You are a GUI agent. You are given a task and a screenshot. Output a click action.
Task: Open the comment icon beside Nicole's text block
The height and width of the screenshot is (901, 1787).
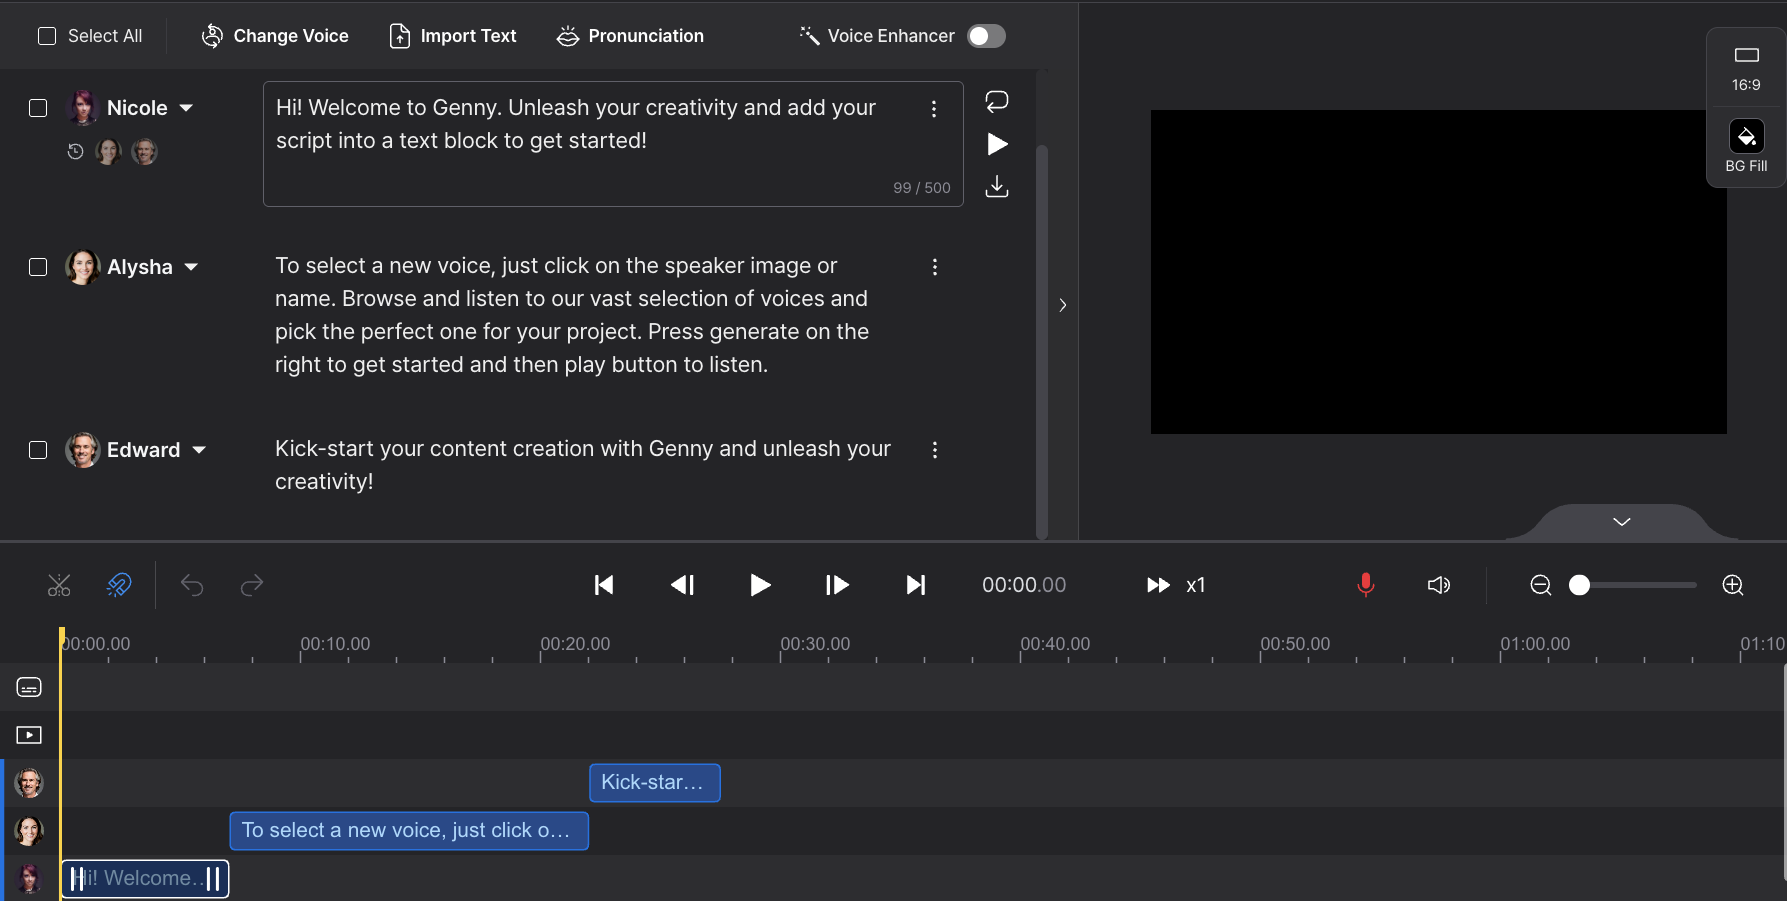click(996, 101)
